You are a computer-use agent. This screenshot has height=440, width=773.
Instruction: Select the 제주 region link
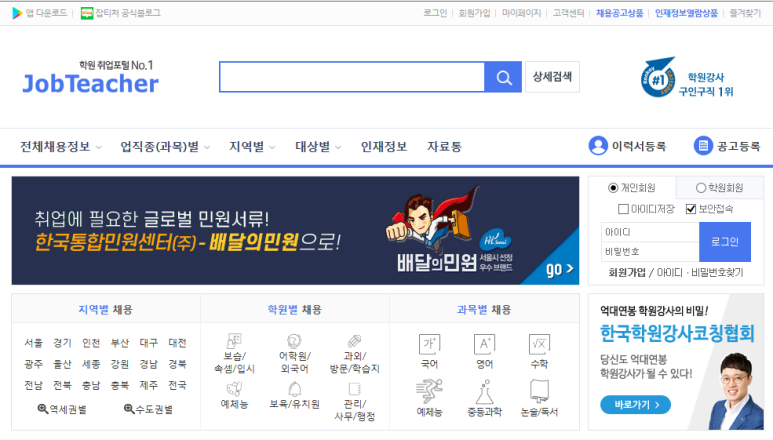[x=148, y=385]
